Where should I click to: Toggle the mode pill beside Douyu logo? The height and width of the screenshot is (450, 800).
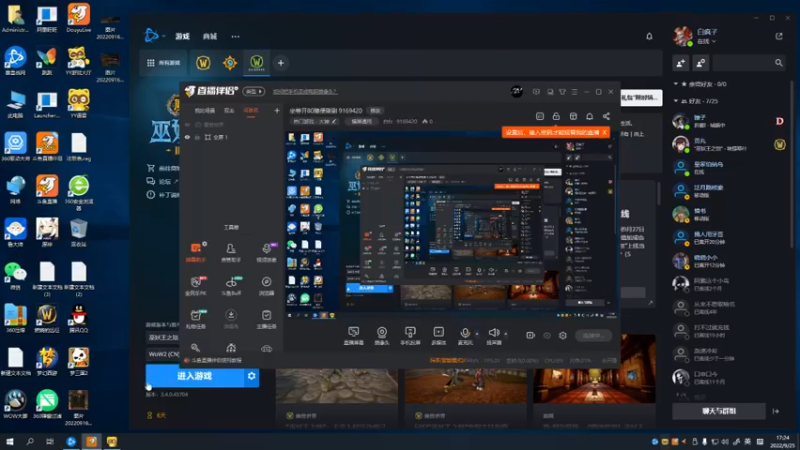pos(254,91)
